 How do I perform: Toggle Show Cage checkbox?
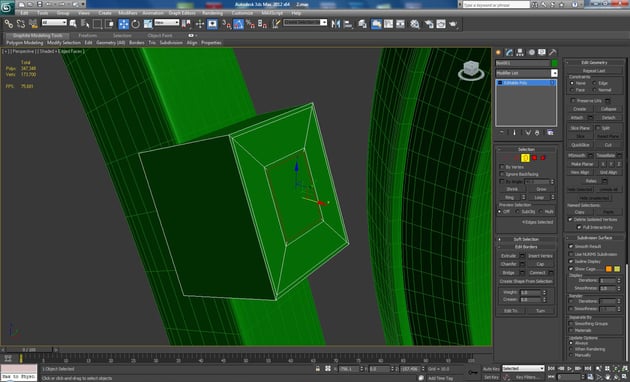(571, 269)
